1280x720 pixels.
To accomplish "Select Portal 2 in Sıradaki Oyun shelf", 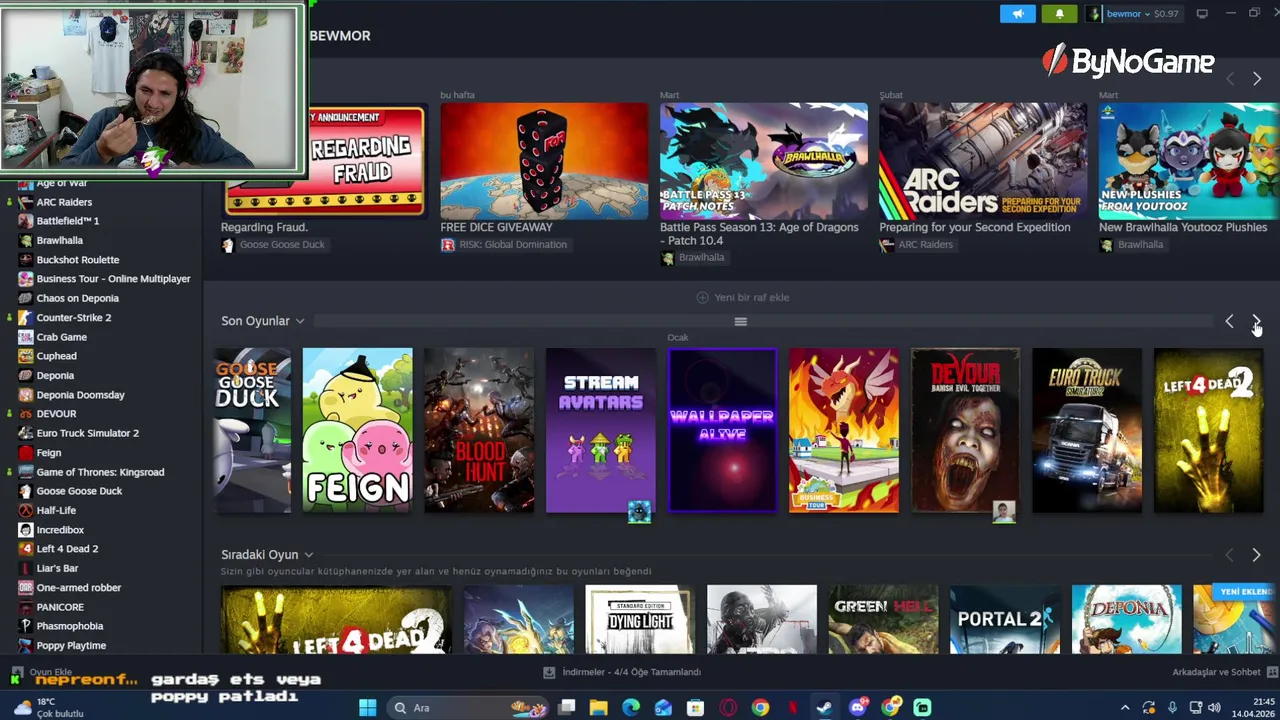I will click(1004, 619).
